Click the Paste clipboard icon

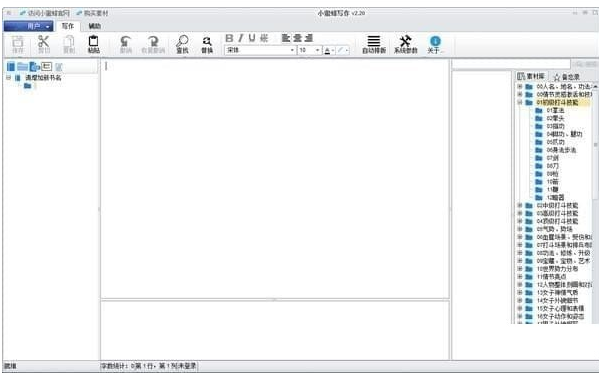pos(94,41)
